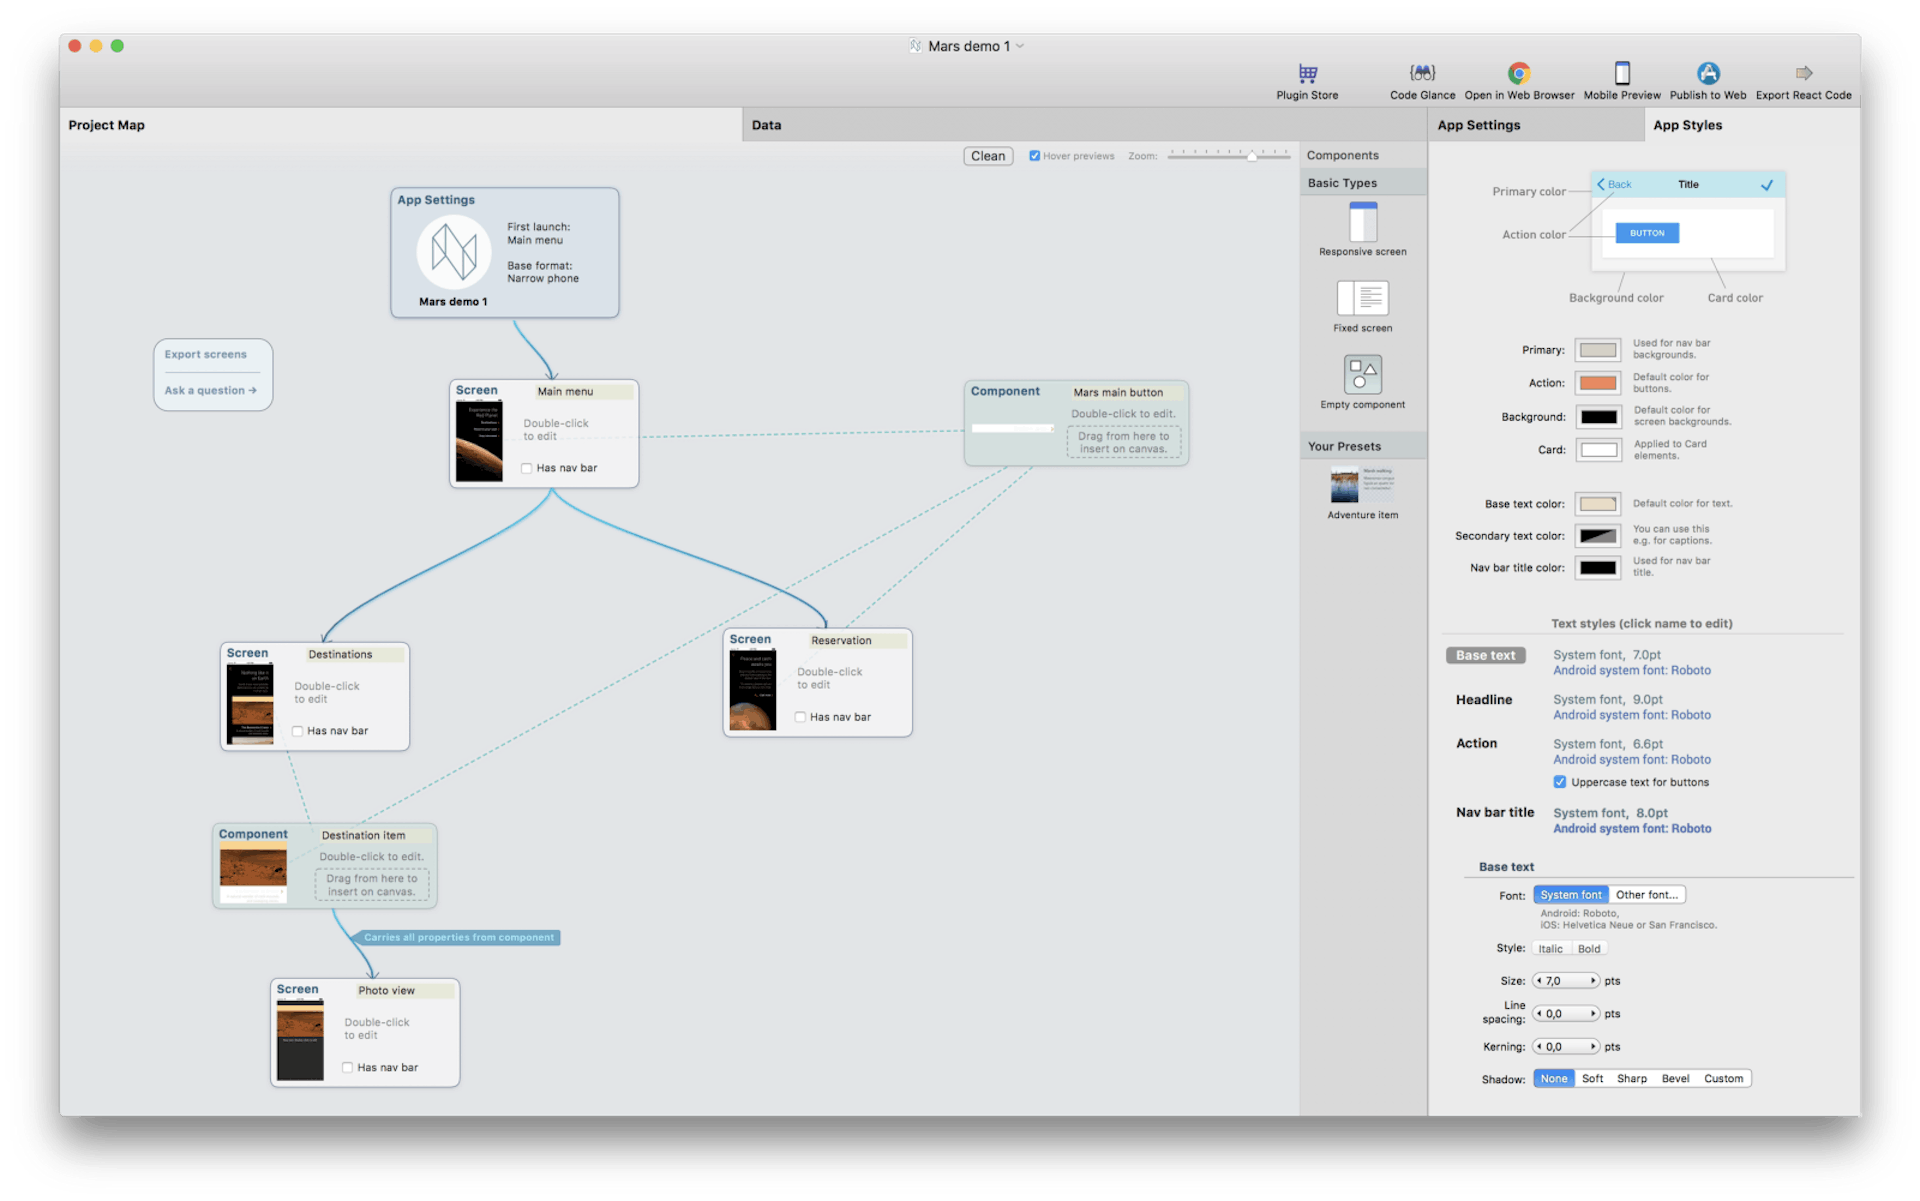The image size is (1920, 1201).
Task: Enable Has nav bar on Main menu screen
Action: 526,467
